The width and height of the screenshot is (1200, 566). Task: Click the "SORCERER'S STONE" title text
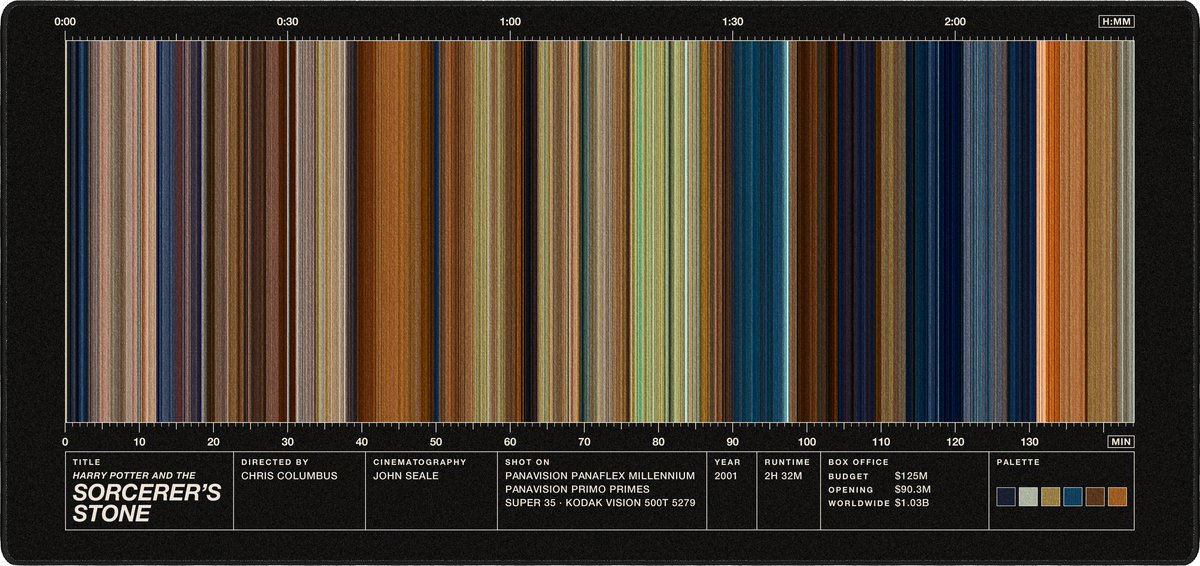click(x=146, y=504)
